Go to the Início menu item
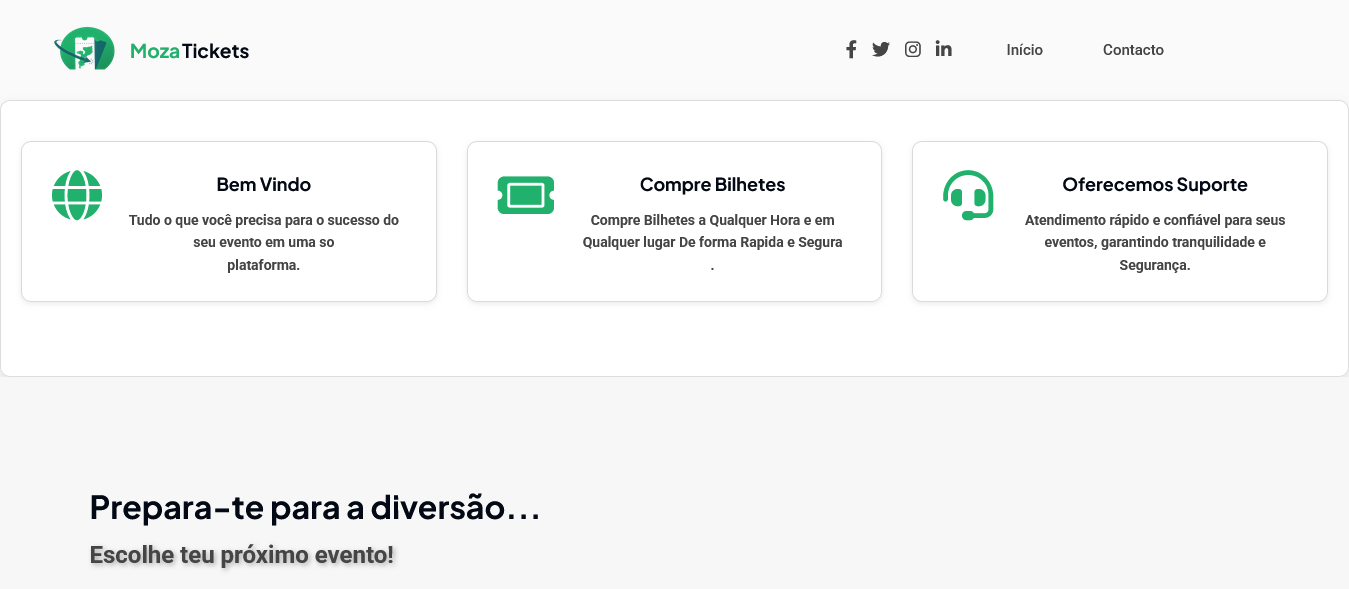 pyautogui.click(x=1024, y=50)
